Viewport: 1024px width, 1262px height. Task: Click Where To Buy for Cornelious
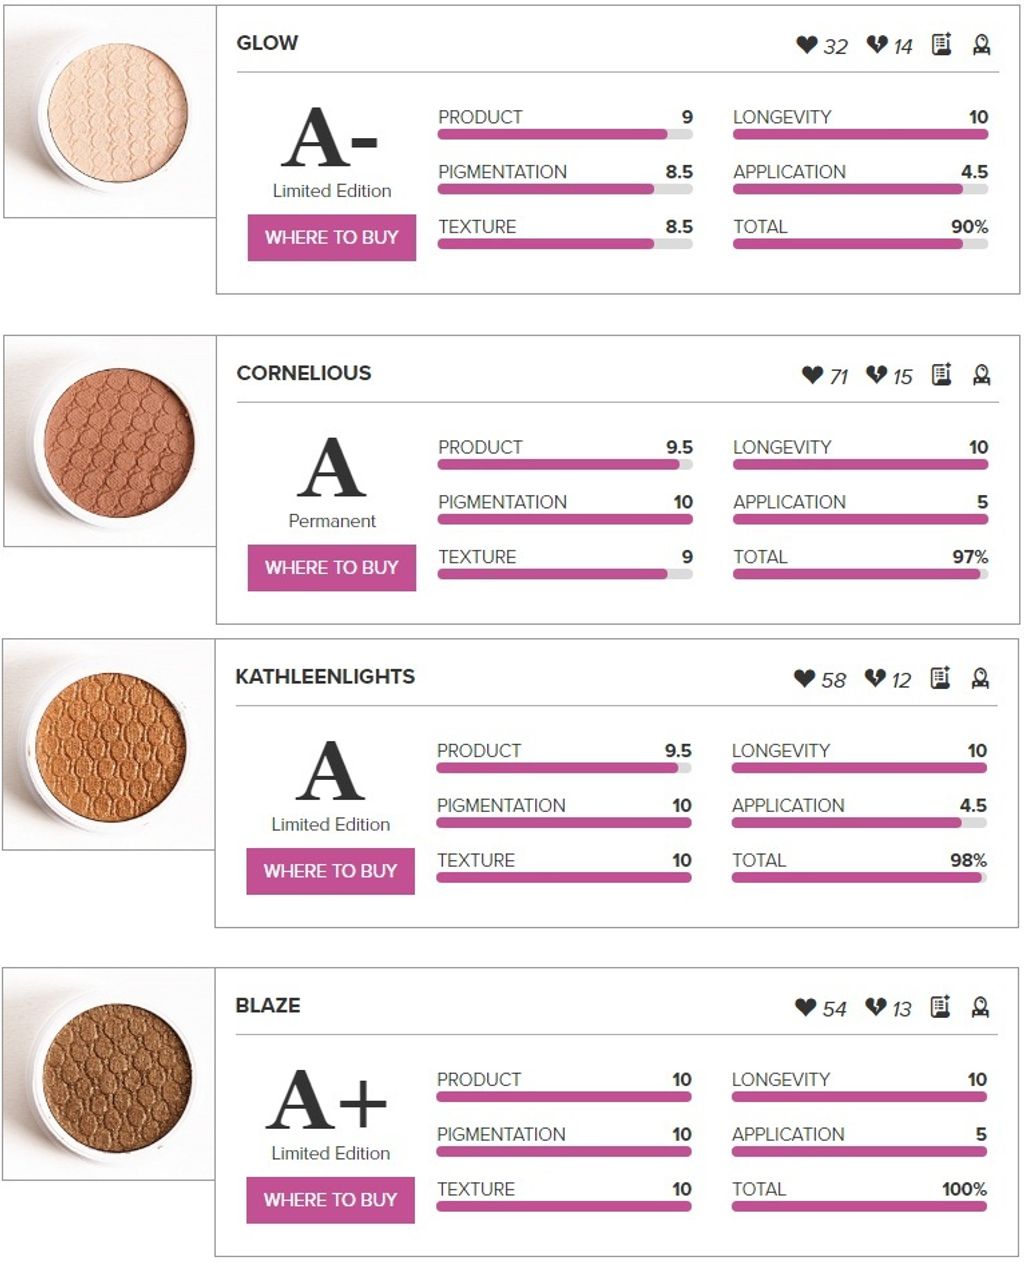pos(332,568)
